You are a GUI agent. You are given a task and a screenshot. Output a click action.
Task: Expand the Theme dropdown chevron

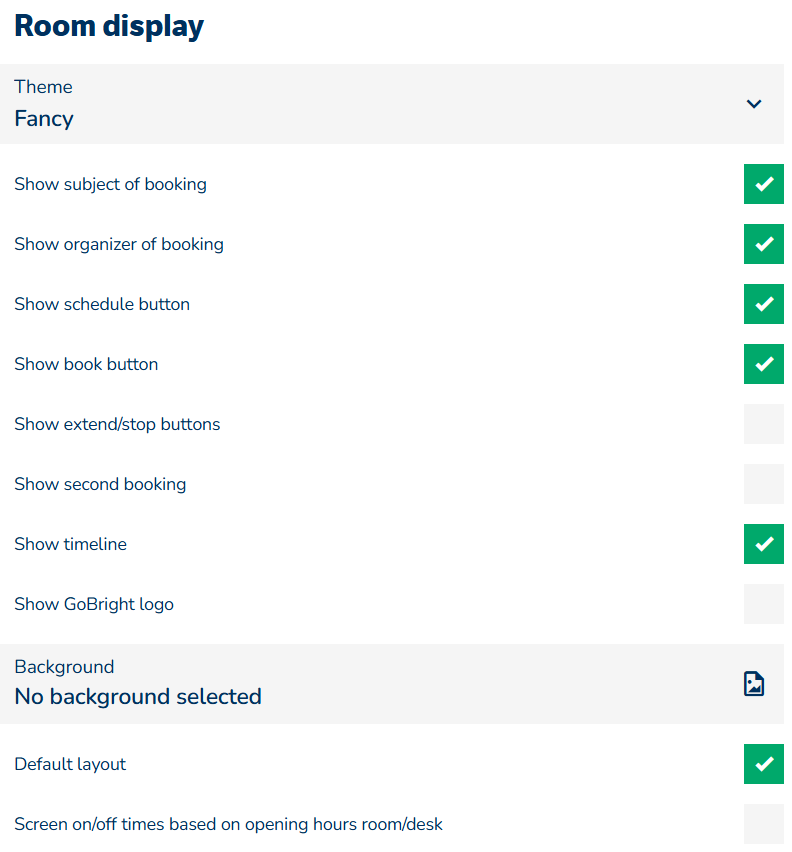(754, 104)
